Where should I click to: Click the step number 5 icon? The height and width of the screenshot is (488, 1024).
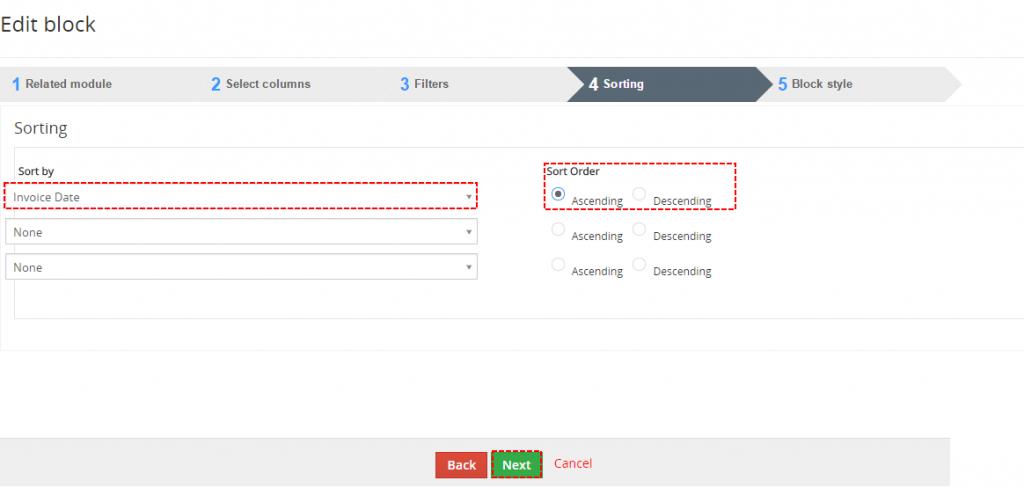pyautogui.click(x=783, y=85)
